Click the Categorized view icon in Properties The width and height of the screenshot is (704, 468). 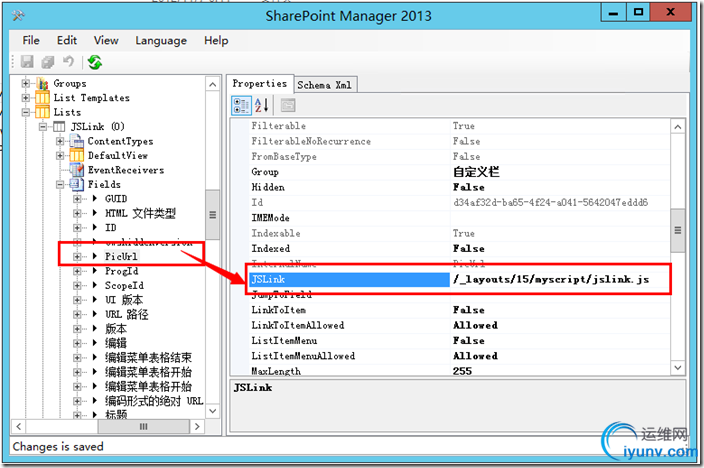[241, 106]
